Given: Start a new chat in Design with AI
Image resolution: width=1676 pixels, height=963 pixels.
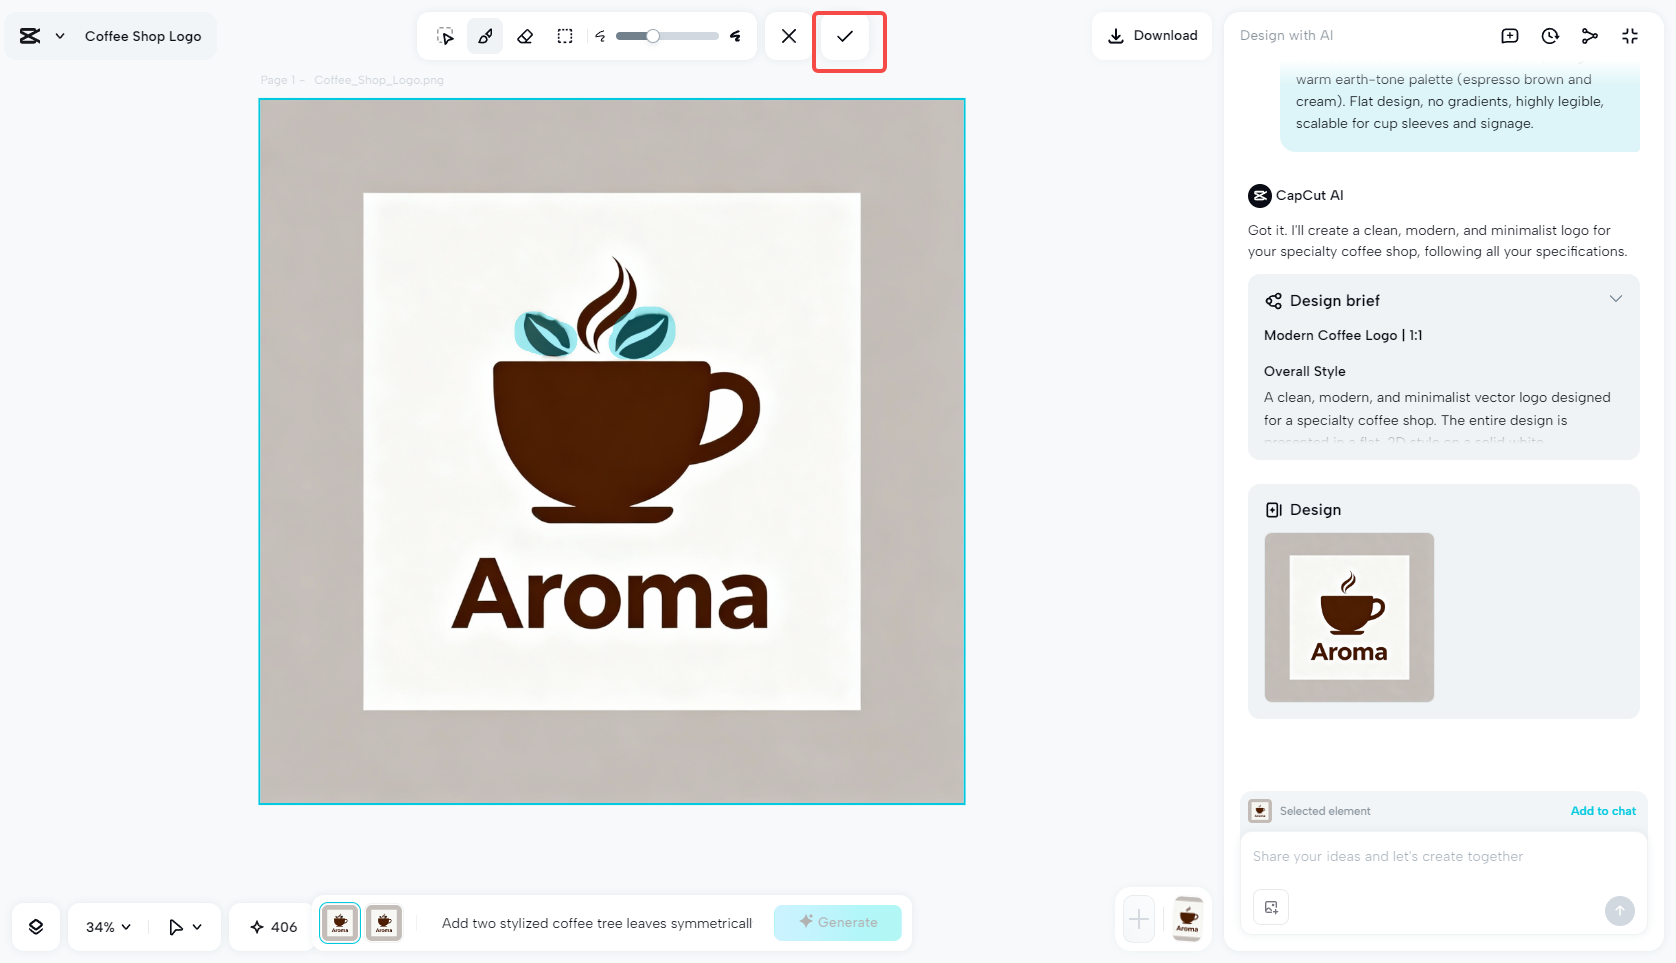Looking at the screenshot, I should click(1510, 36).
